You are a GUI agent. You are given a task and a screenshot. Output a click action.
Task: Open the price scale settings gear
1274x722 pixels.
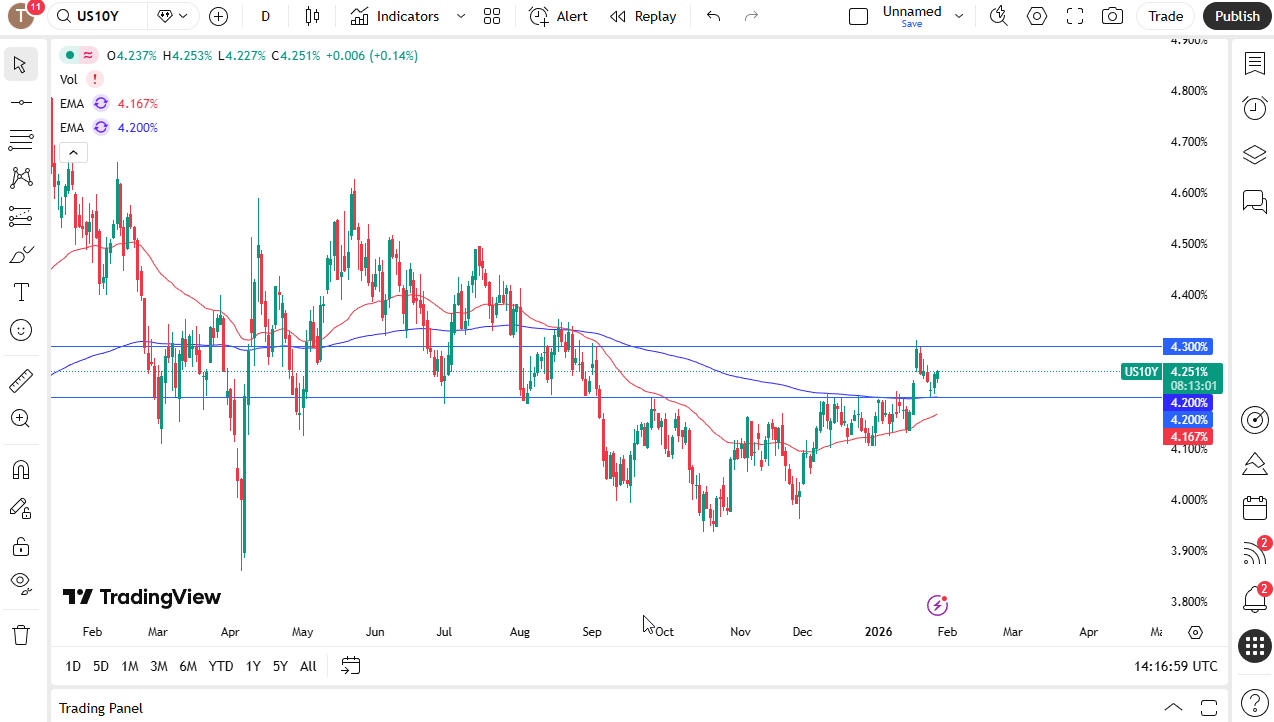[x=1195, y=632]
